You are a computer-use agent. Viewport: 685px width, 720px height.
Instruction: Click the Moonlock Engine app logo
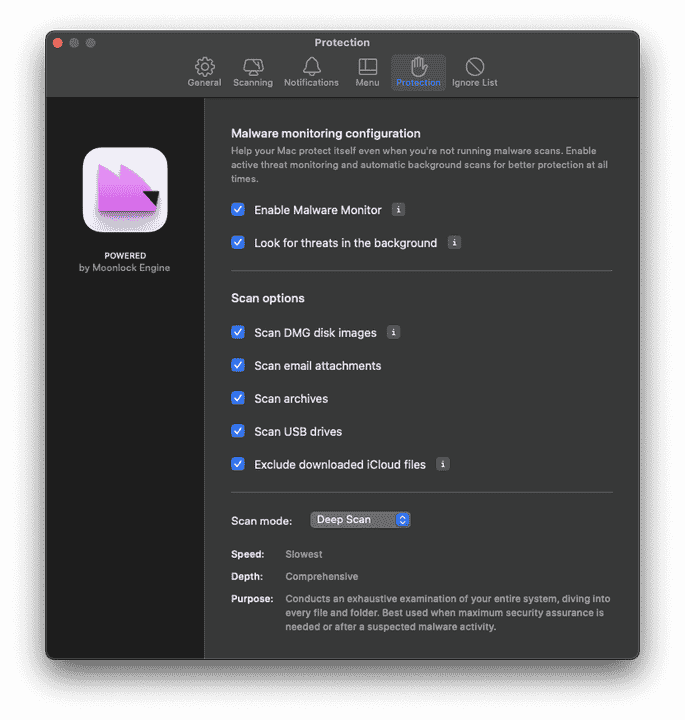tap(125, 190)
